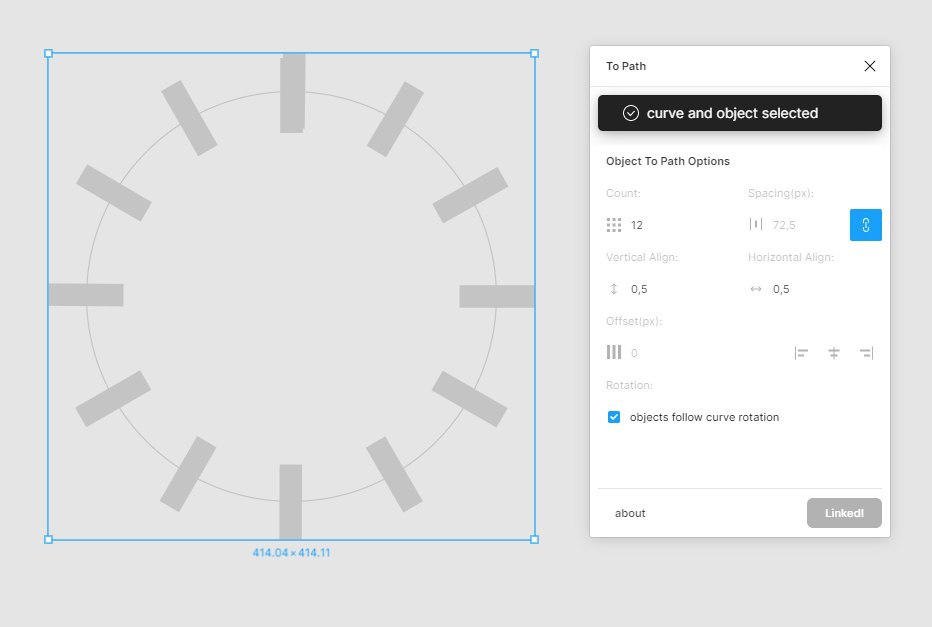Edit the Count value 12
Viewport: 932px width, 627px height.
[637, 225]
